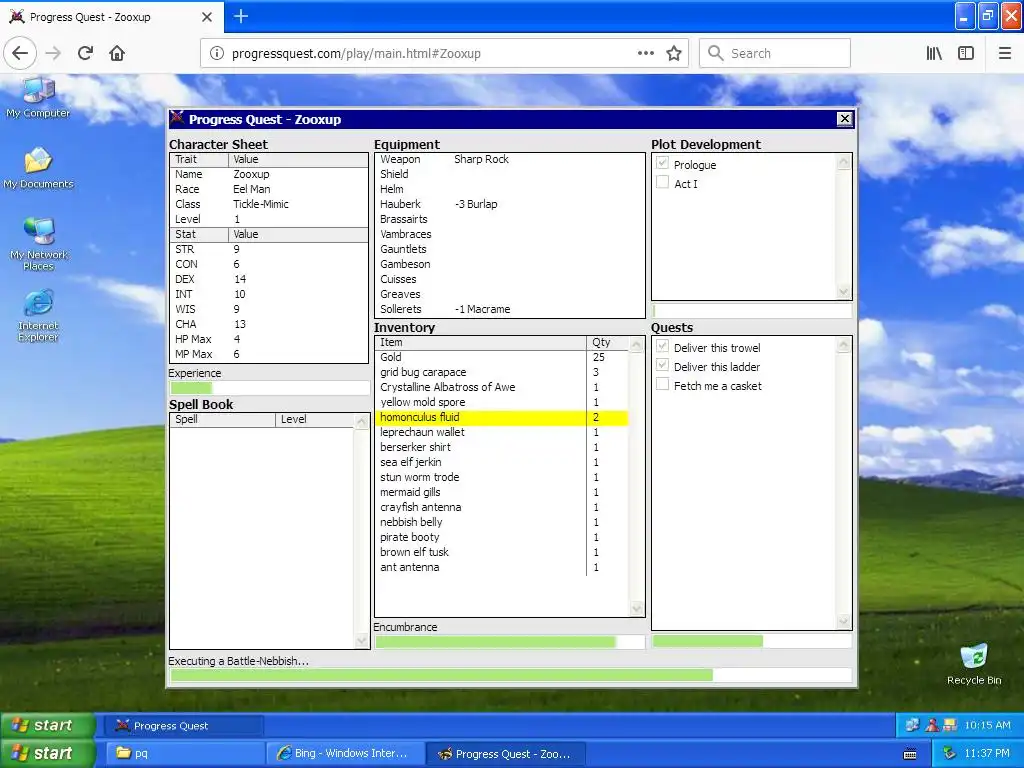Click the browser Search field
Screen dimensions: 1024x768
(x=775, y=54)
